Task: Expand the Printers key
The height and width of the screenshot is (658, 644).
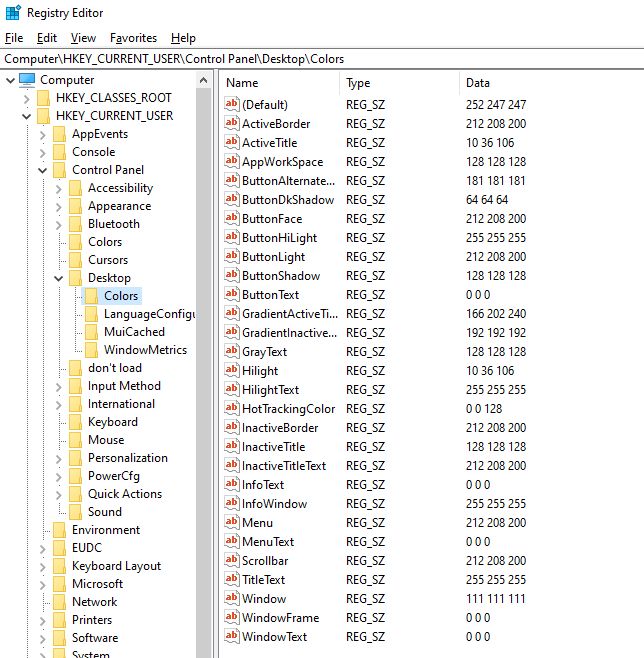Action: [42, 620]
